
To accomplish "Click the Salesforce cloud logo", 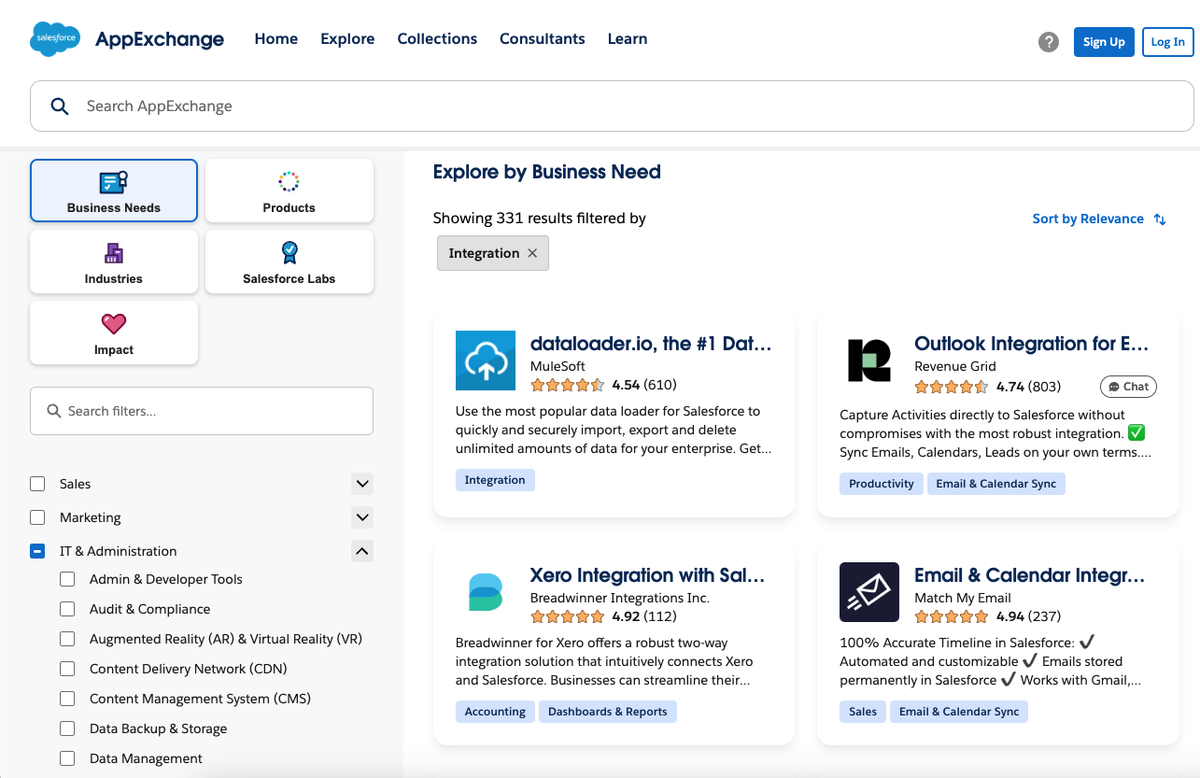I will 54,39.
